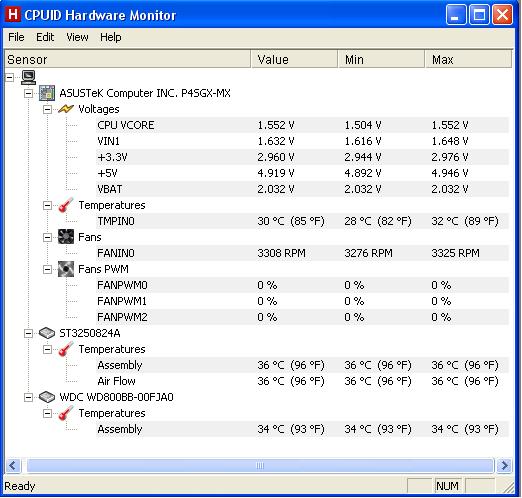Click the ASUSTeK motherboard chip icon
This screenshot has height=498, width=522.
click(x=47, y=93)
